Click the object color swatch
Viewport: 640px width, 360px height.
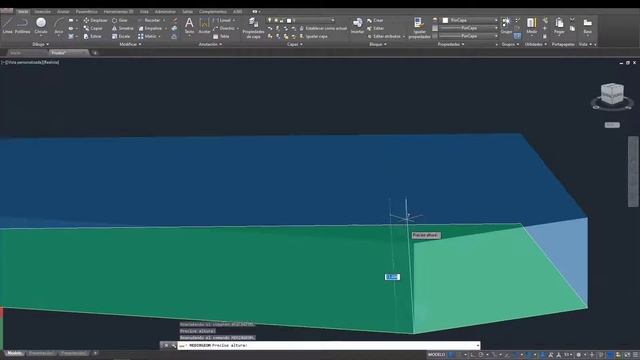pyautogui.click(x=445, y=20)
